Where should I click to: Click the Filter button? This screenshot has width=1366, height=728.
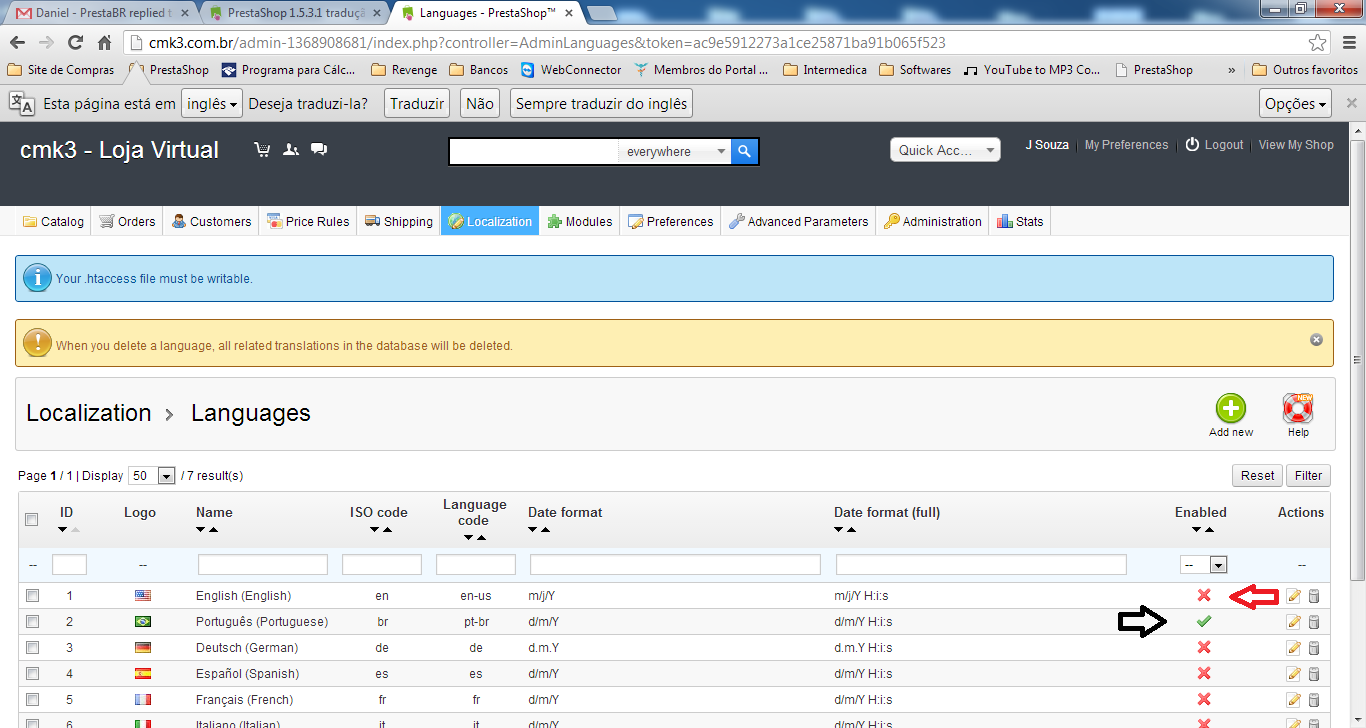coord(1308,476)
